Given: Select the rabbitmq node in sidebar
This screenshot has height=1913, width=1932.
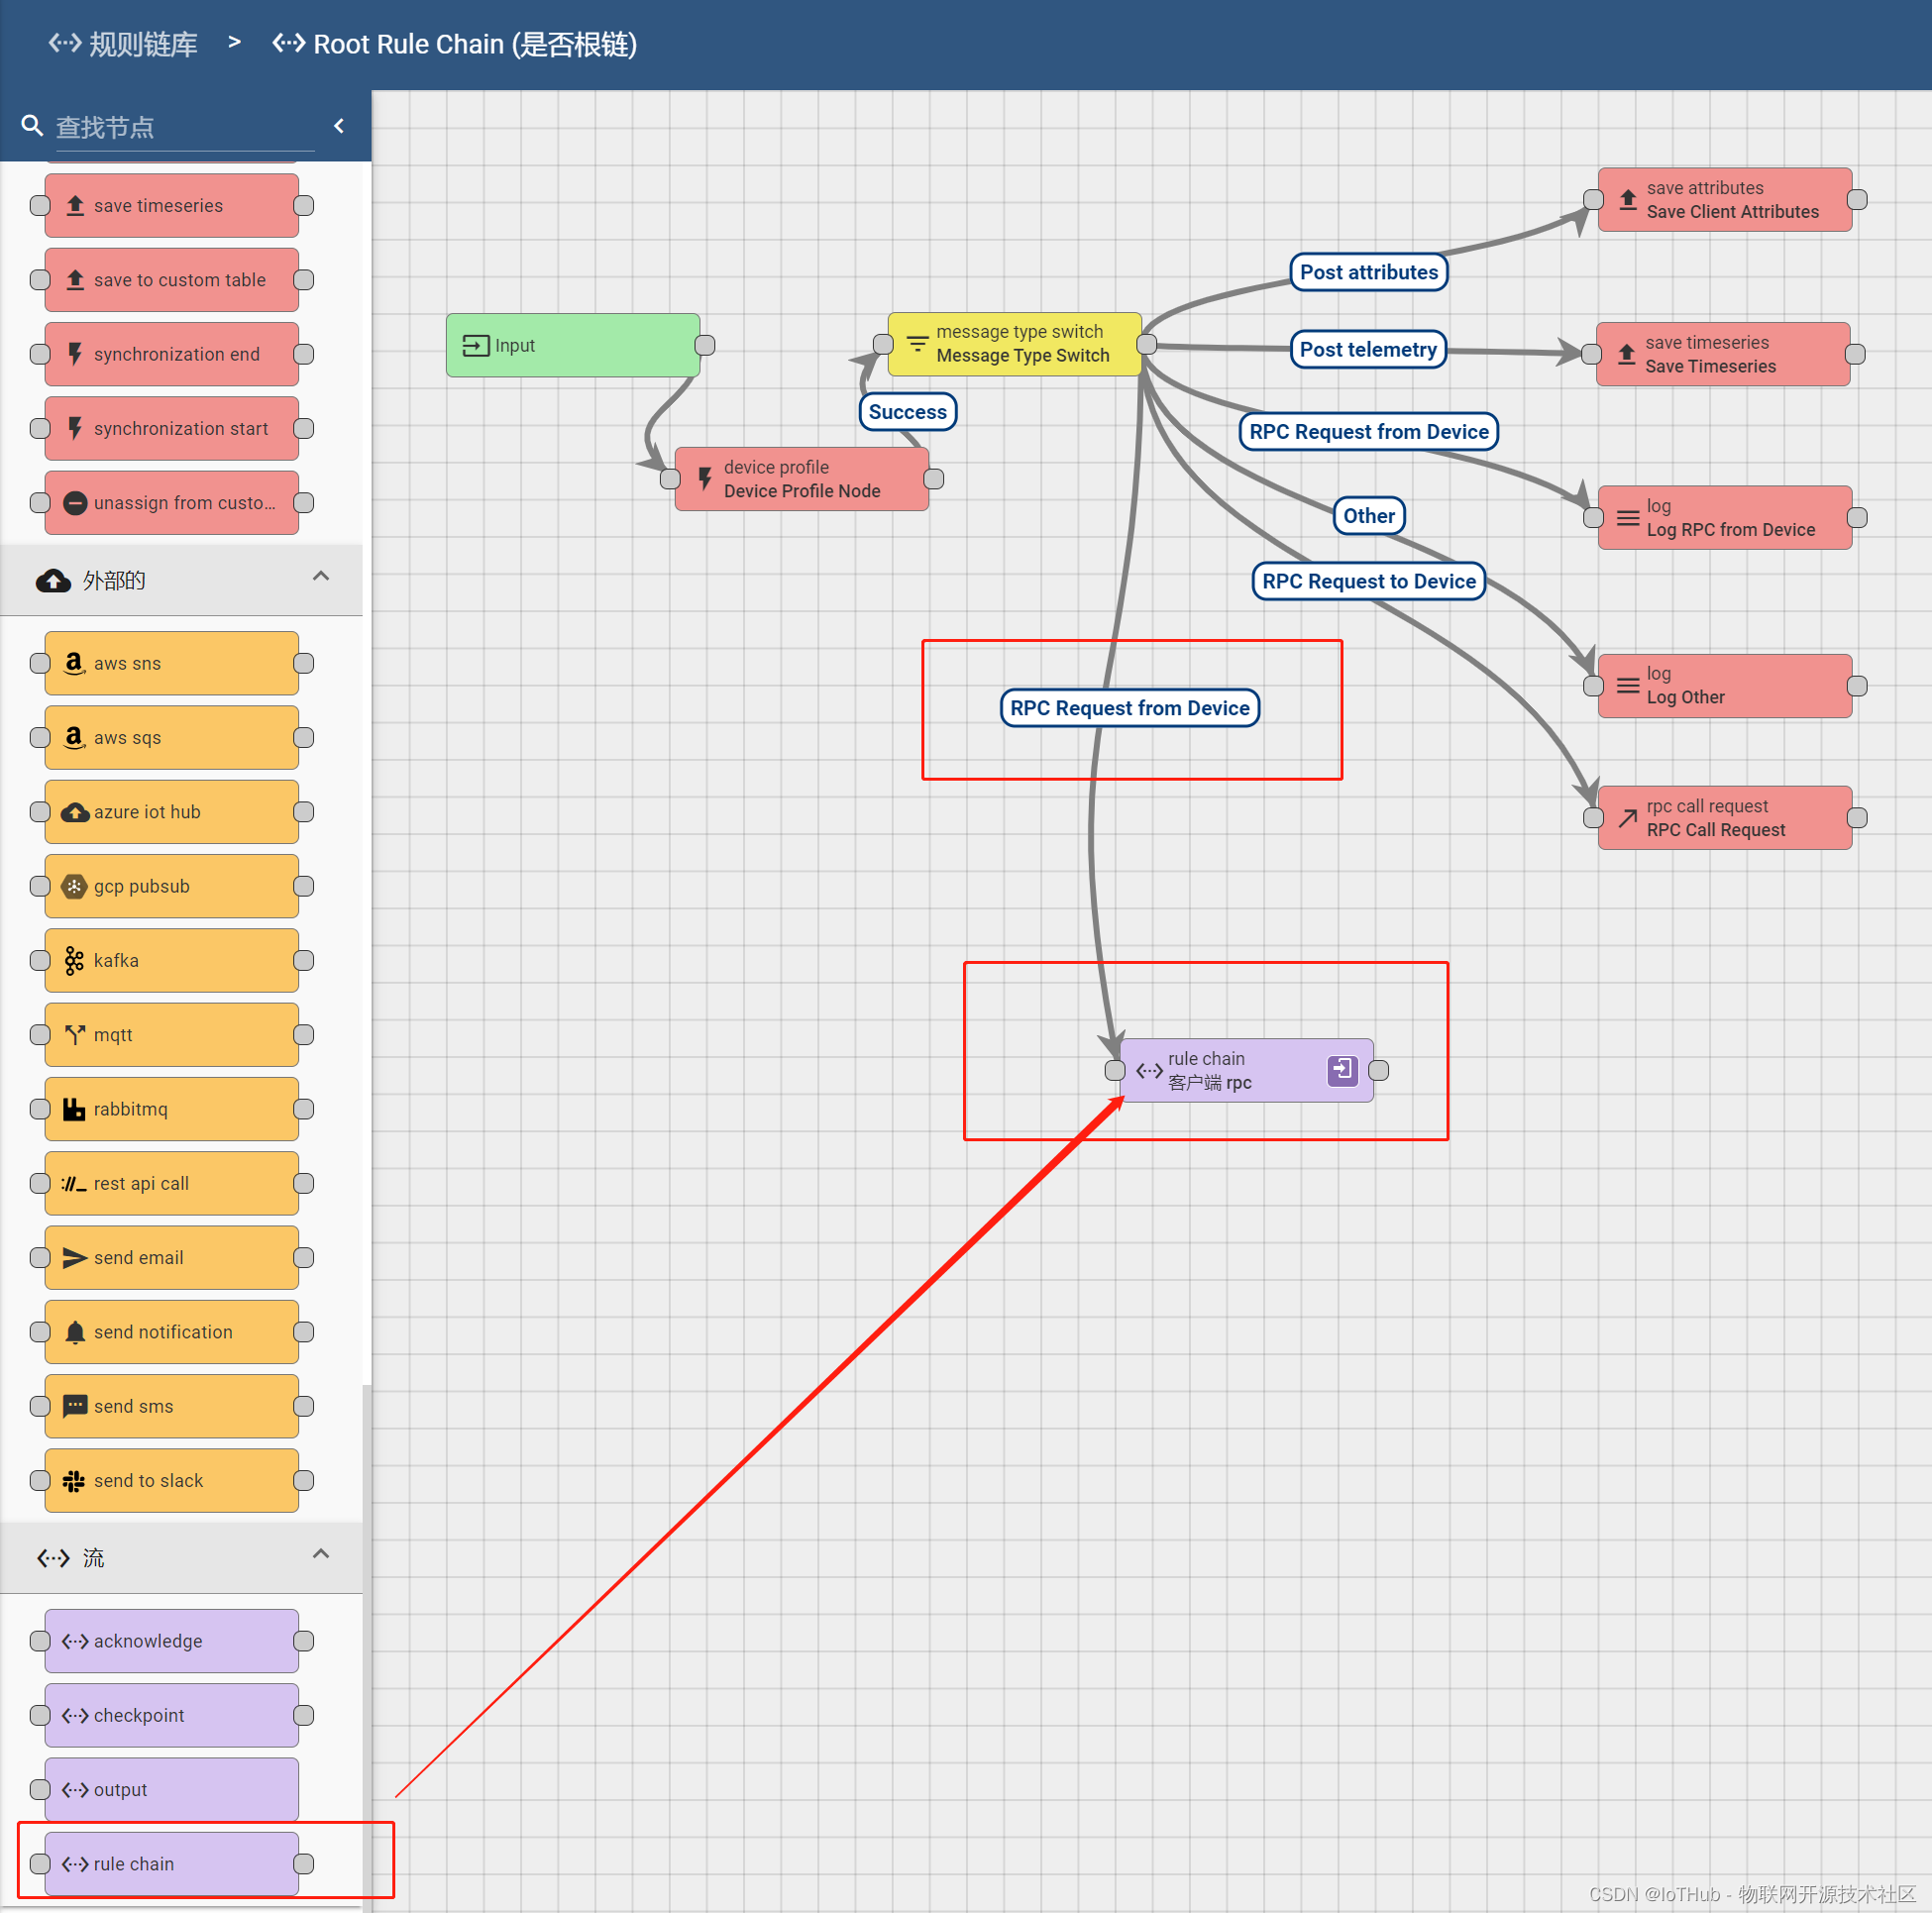Looking at the screenshot, I should [170, 1108].
